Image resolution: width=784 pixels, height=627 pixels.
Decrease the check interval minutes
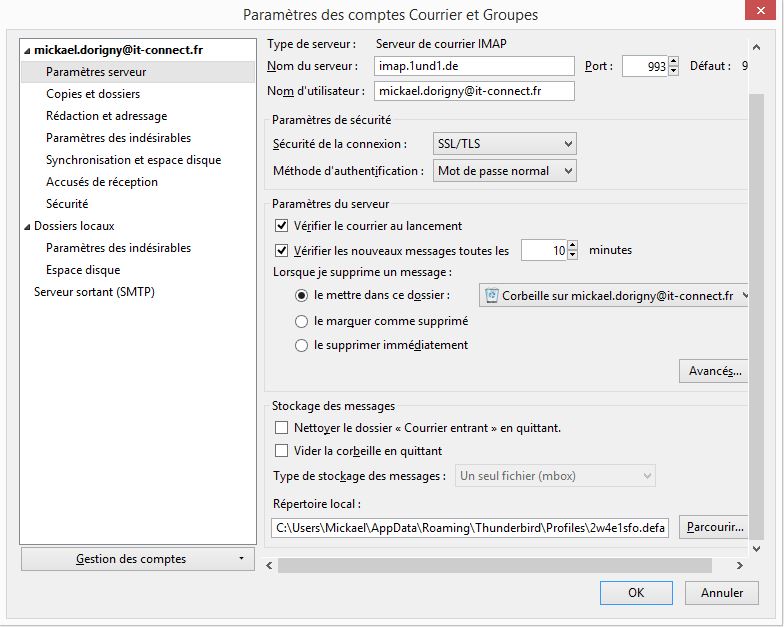click(x=573, y=255)
